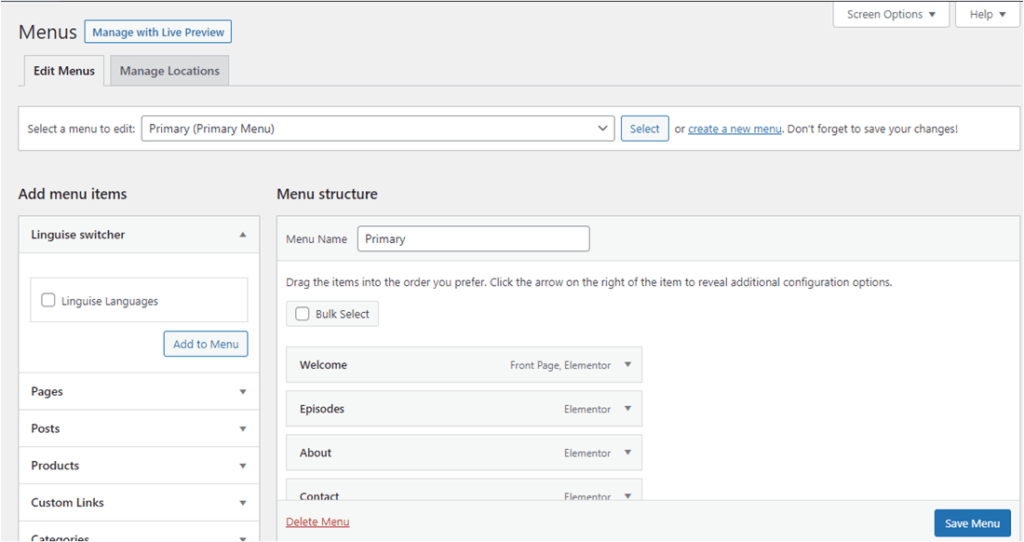Expand the Posts section

(x=138, y=428)
